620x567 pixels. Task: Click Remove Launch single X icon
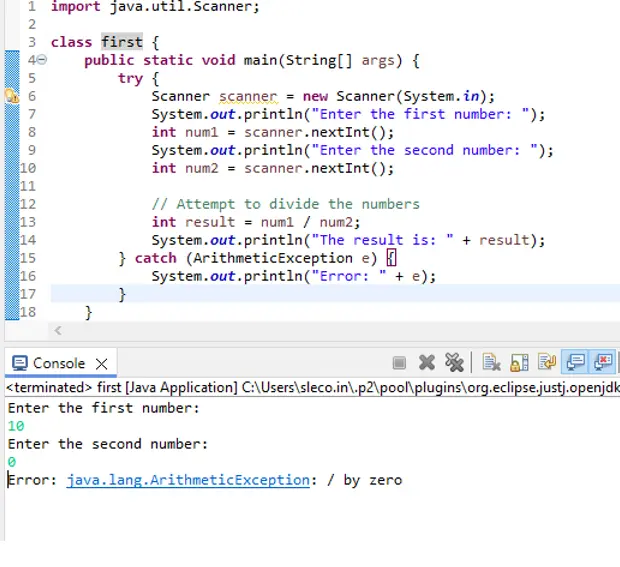click(x=427, y=363)
